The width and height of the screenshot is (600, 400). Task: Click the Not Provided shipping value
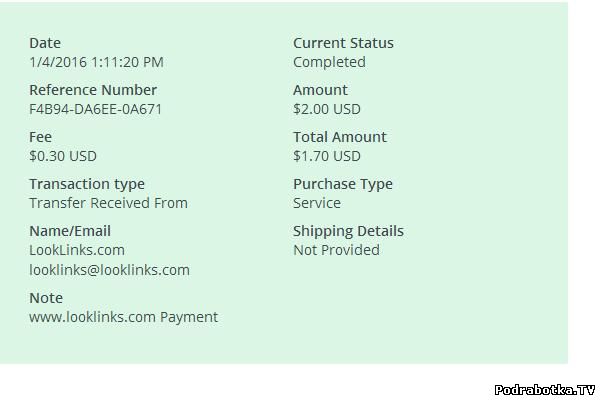coord(336,250)
